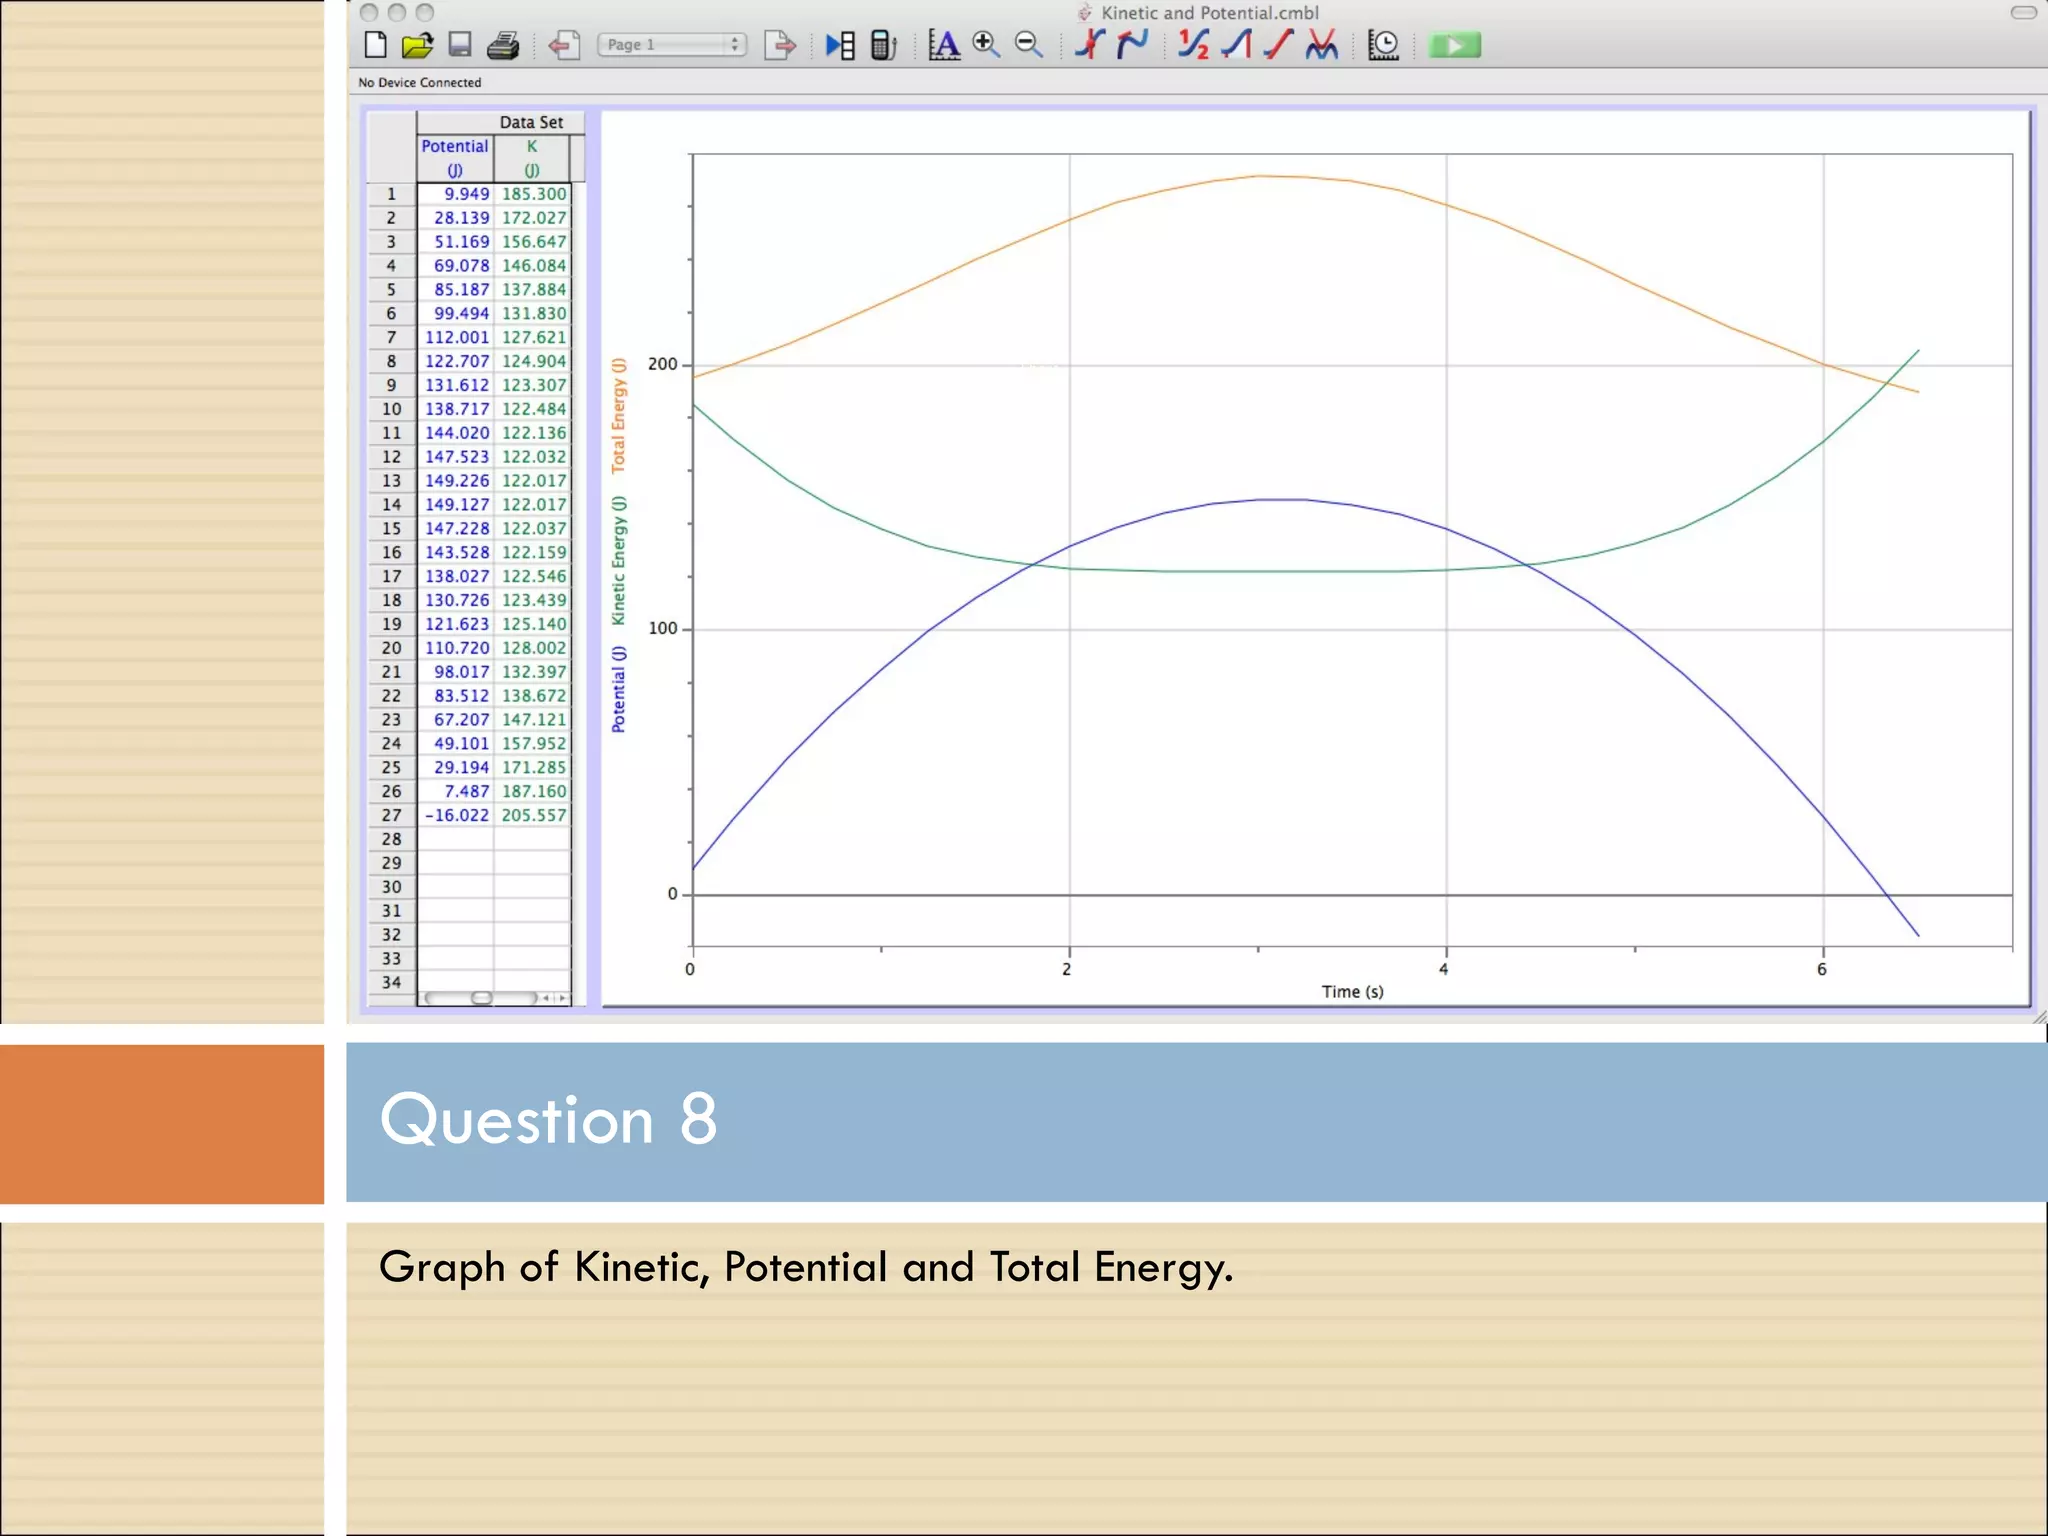Click the Potential (J) y-axis label
Image resolution: width=2048 pixels, height=1536 pixels.
(x=619, y=689)
